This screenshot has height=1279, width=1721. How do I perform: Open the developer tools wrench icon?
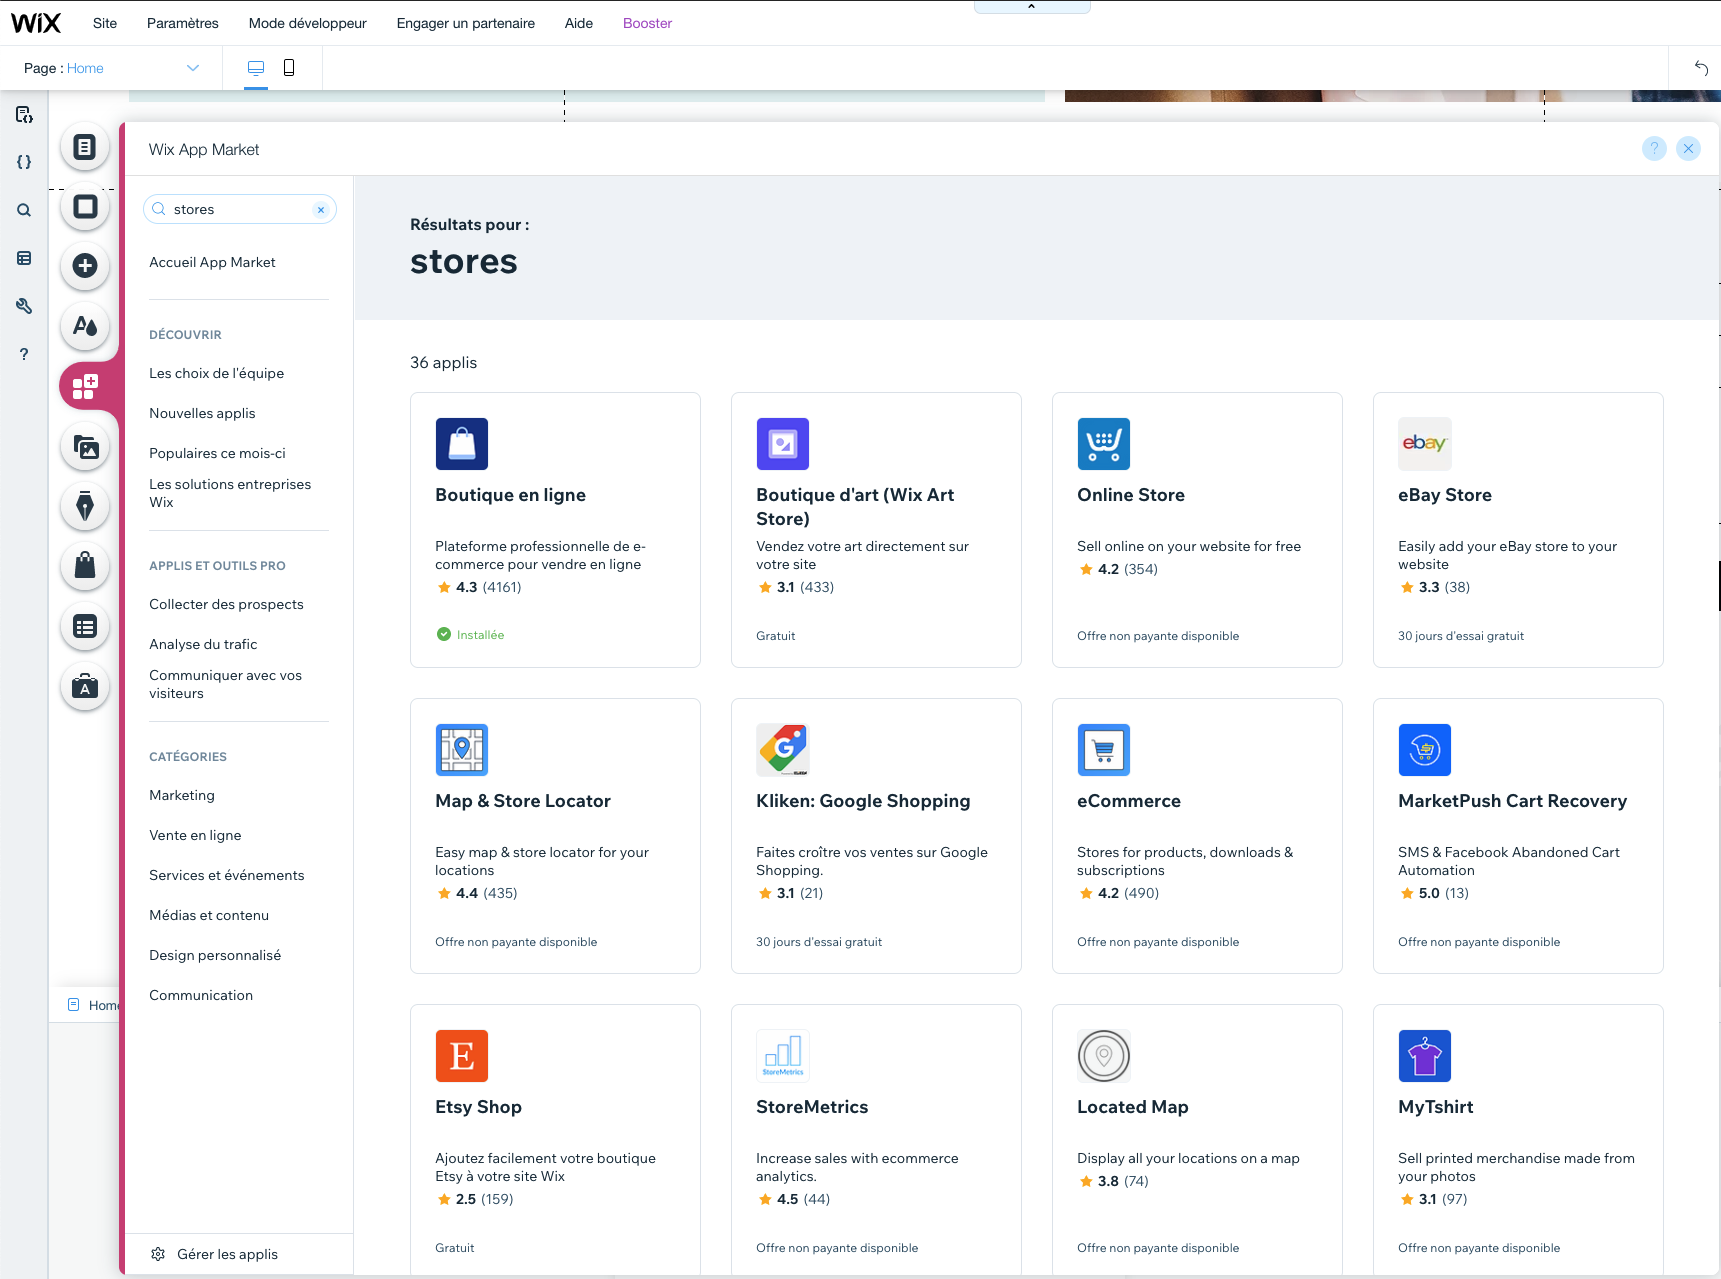click(x=24, y=306)
